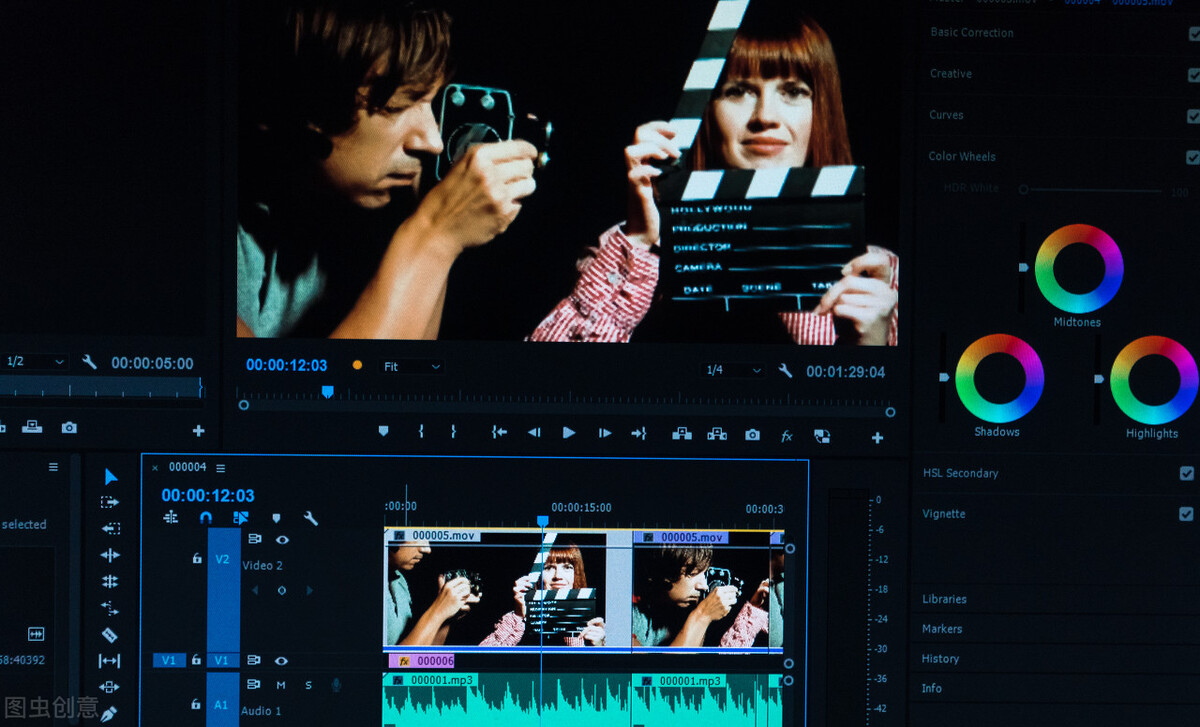Open the Markers panel tab

click(x=942, y=629)
